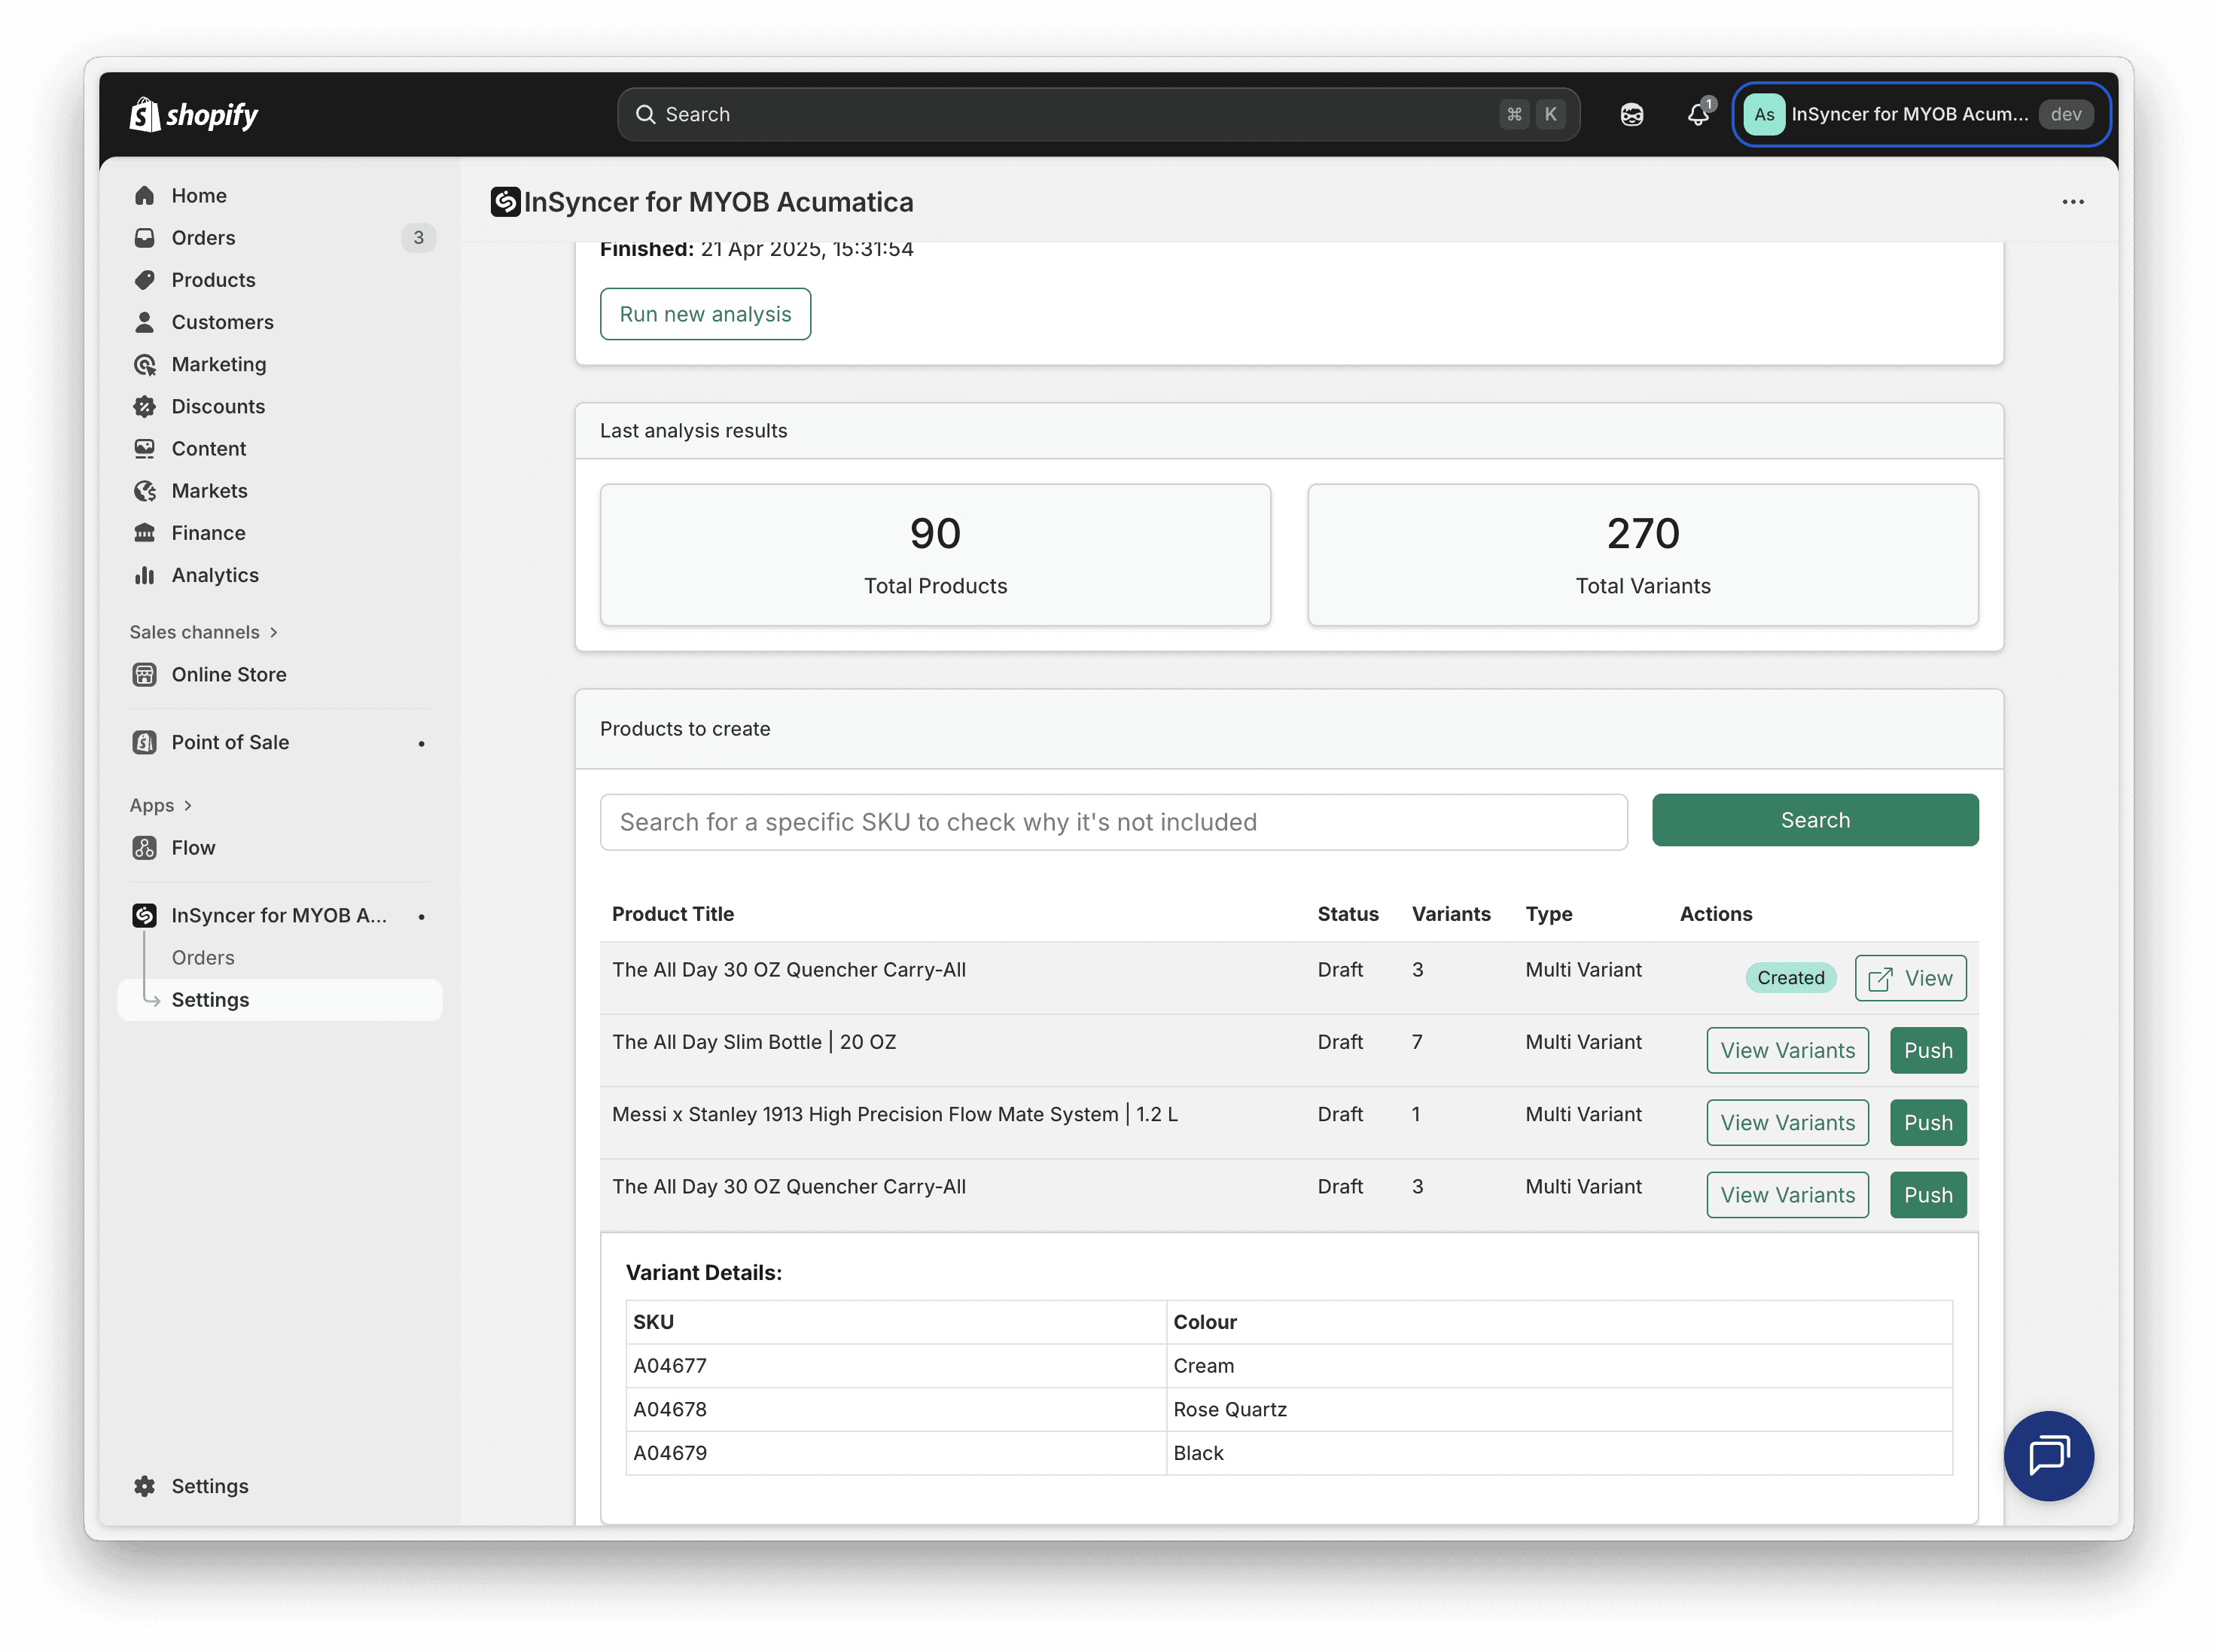Select Settings under InSyncer app
Image resolution: width=2218 pixels, height=1652 pixels.
click(280, 1000)
